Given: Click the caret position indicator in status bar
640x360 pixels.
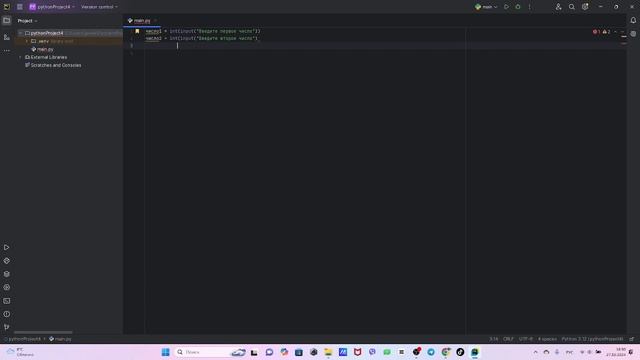Looking at the screenshot, I should point(493,339).
